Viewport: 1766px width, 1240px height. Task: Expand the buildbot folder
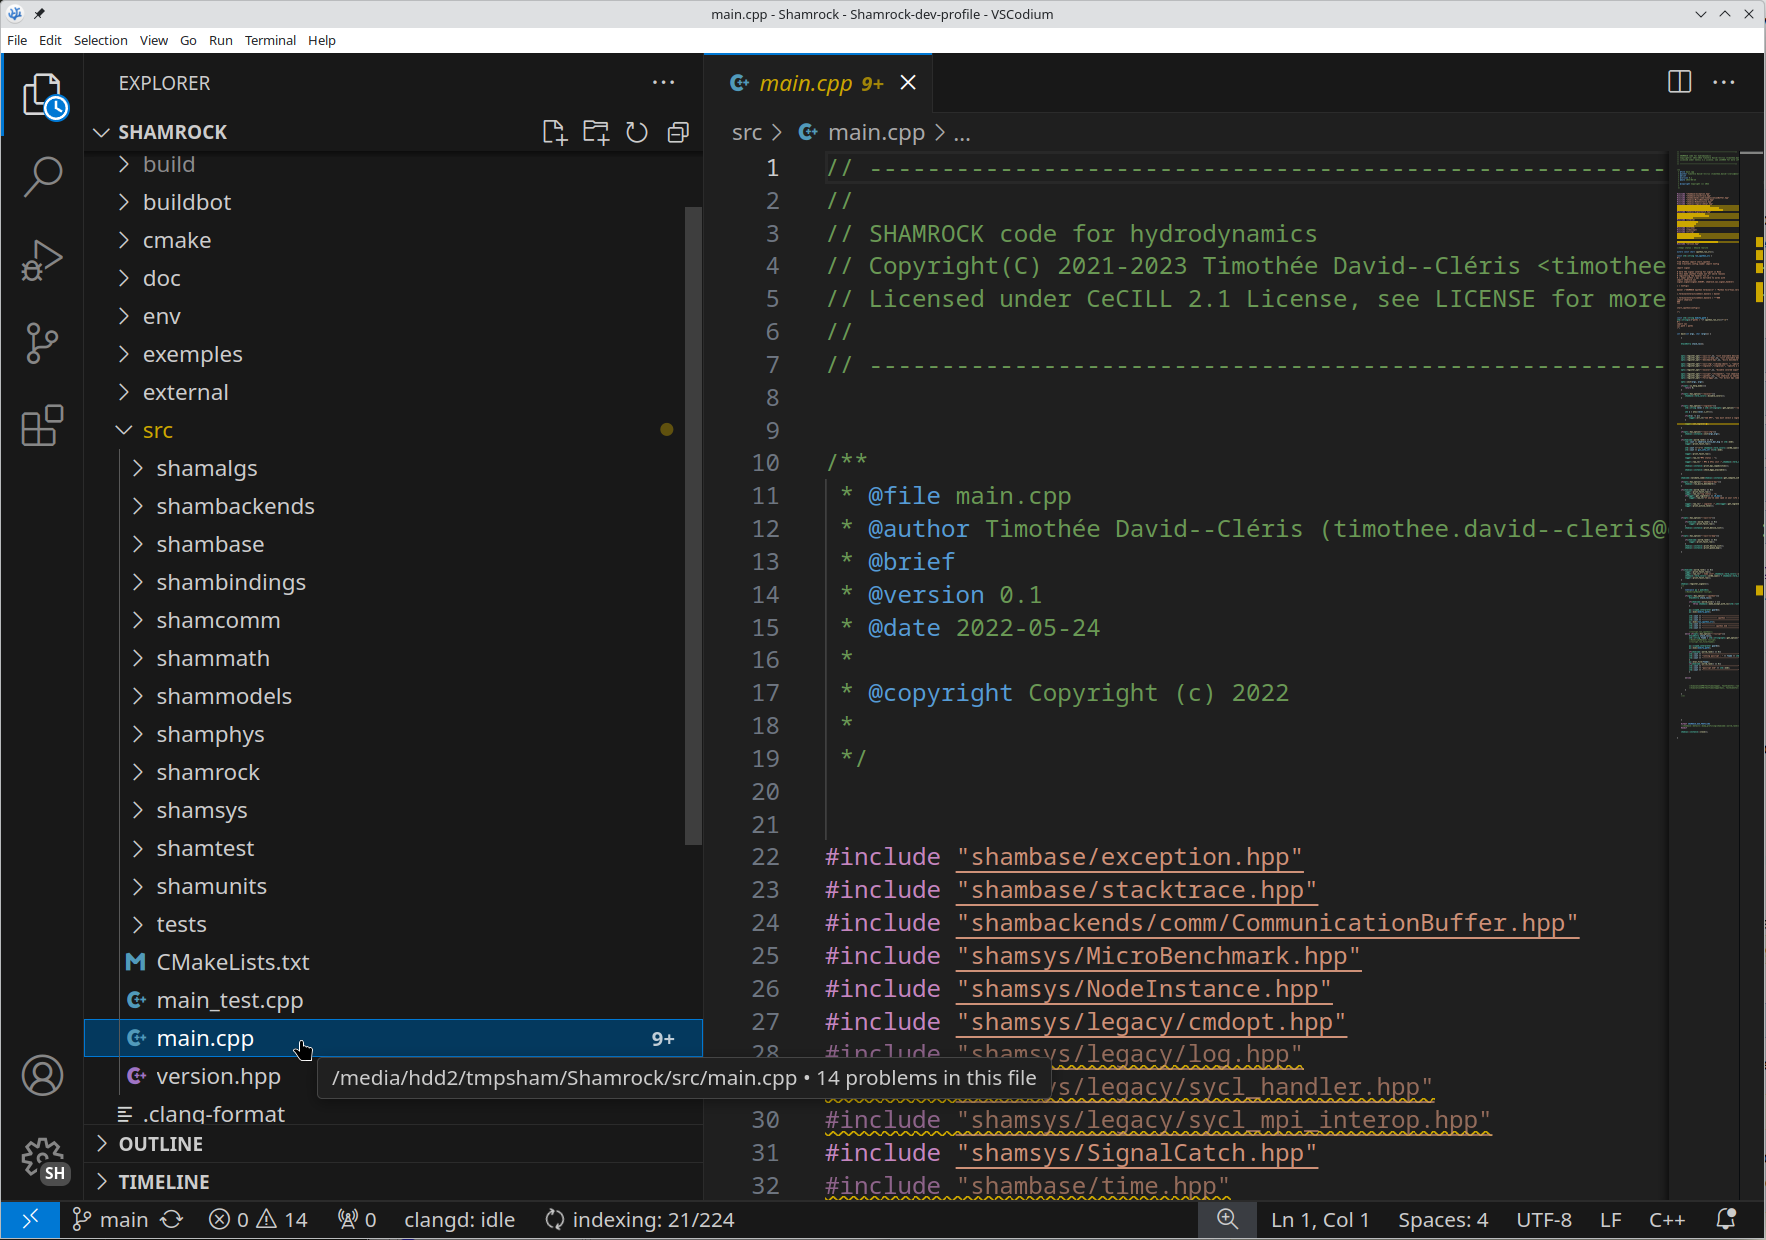point(394,202)
